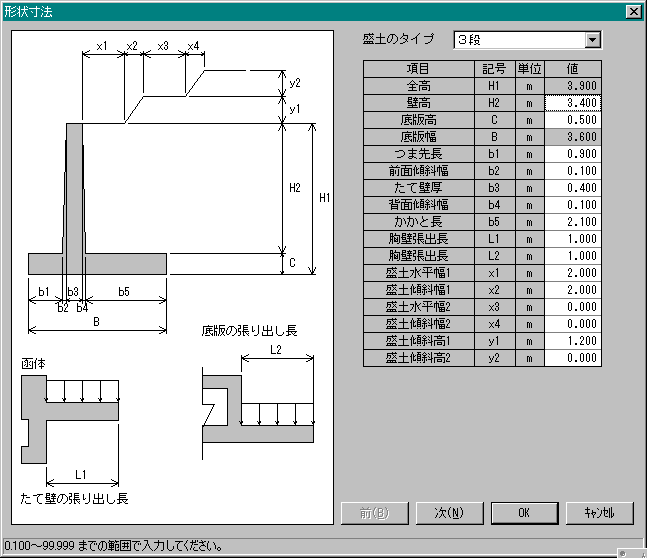Click the 記号 column header

[x=495, y=69]
